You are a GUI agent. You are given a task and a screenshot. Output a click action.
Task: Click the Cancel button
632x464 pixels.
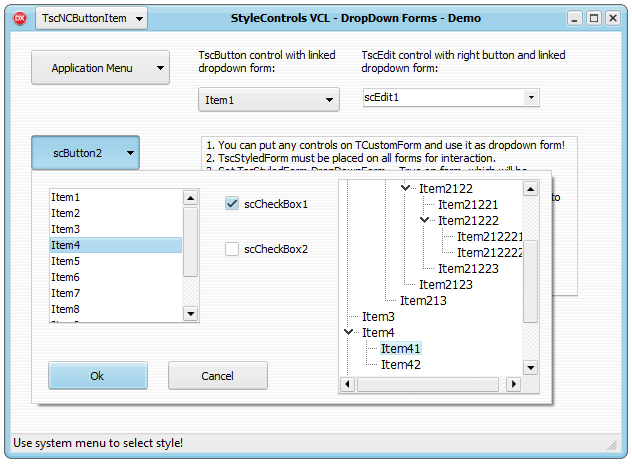tap(218, 376)
